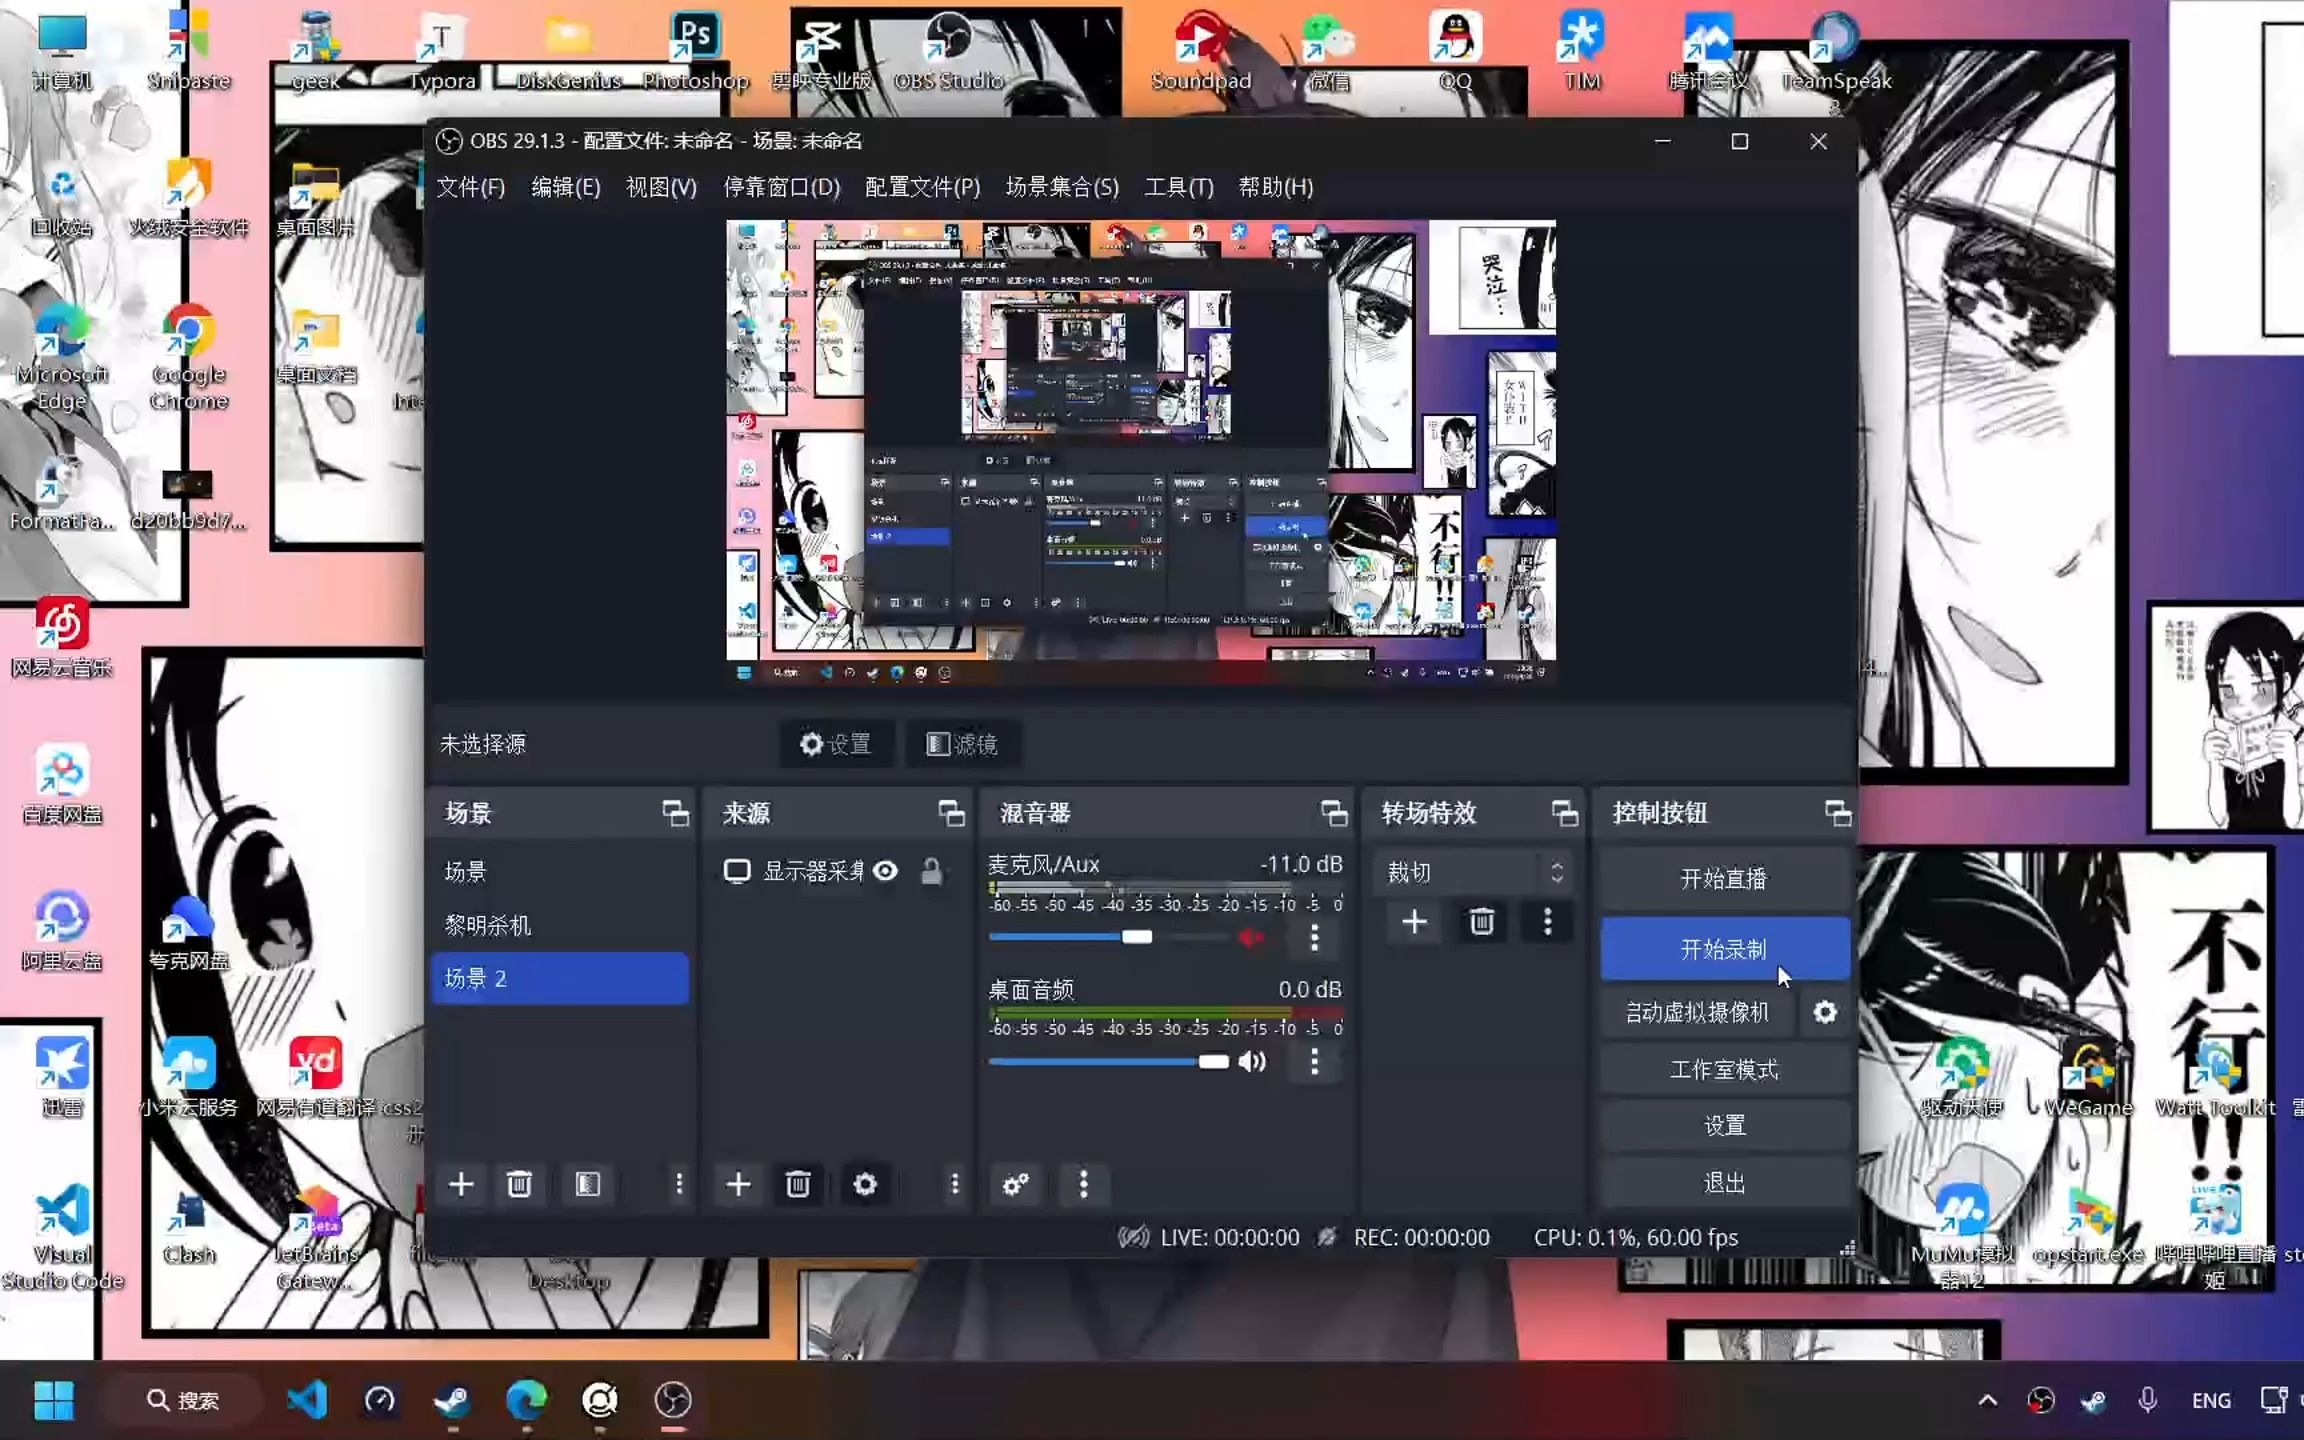This screenshot has width=2304, height=1440.
Task: Open Photoshop desktop shortcut
Action: click(x=695, y=52)
